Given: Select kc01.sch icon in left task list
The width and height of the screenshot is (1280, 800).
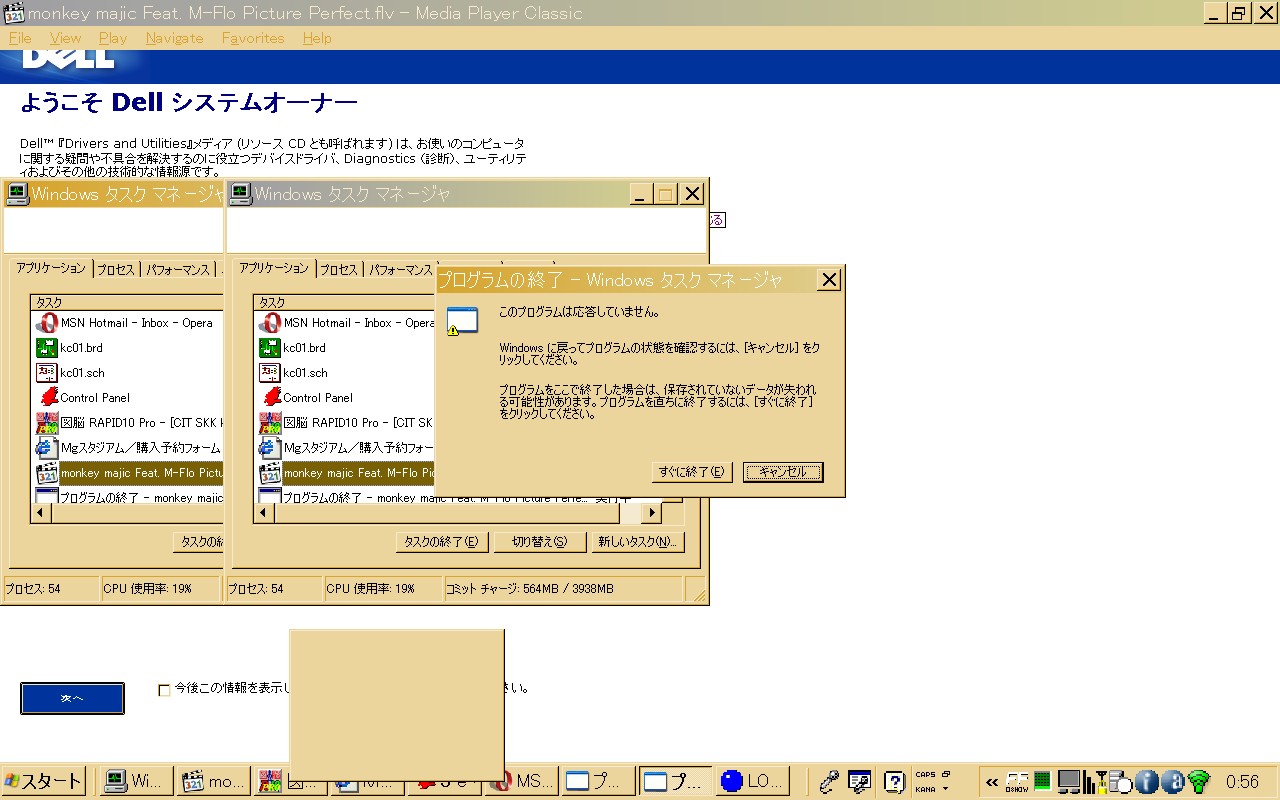Looking at the screenshot, I should click(x=46, y=373).
